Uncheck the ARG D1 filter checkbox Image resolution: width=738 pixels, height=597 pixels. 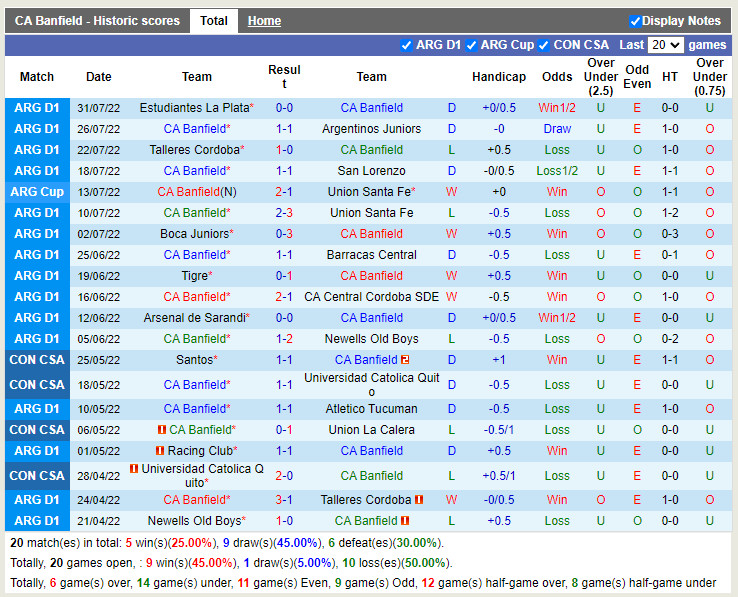406,45
